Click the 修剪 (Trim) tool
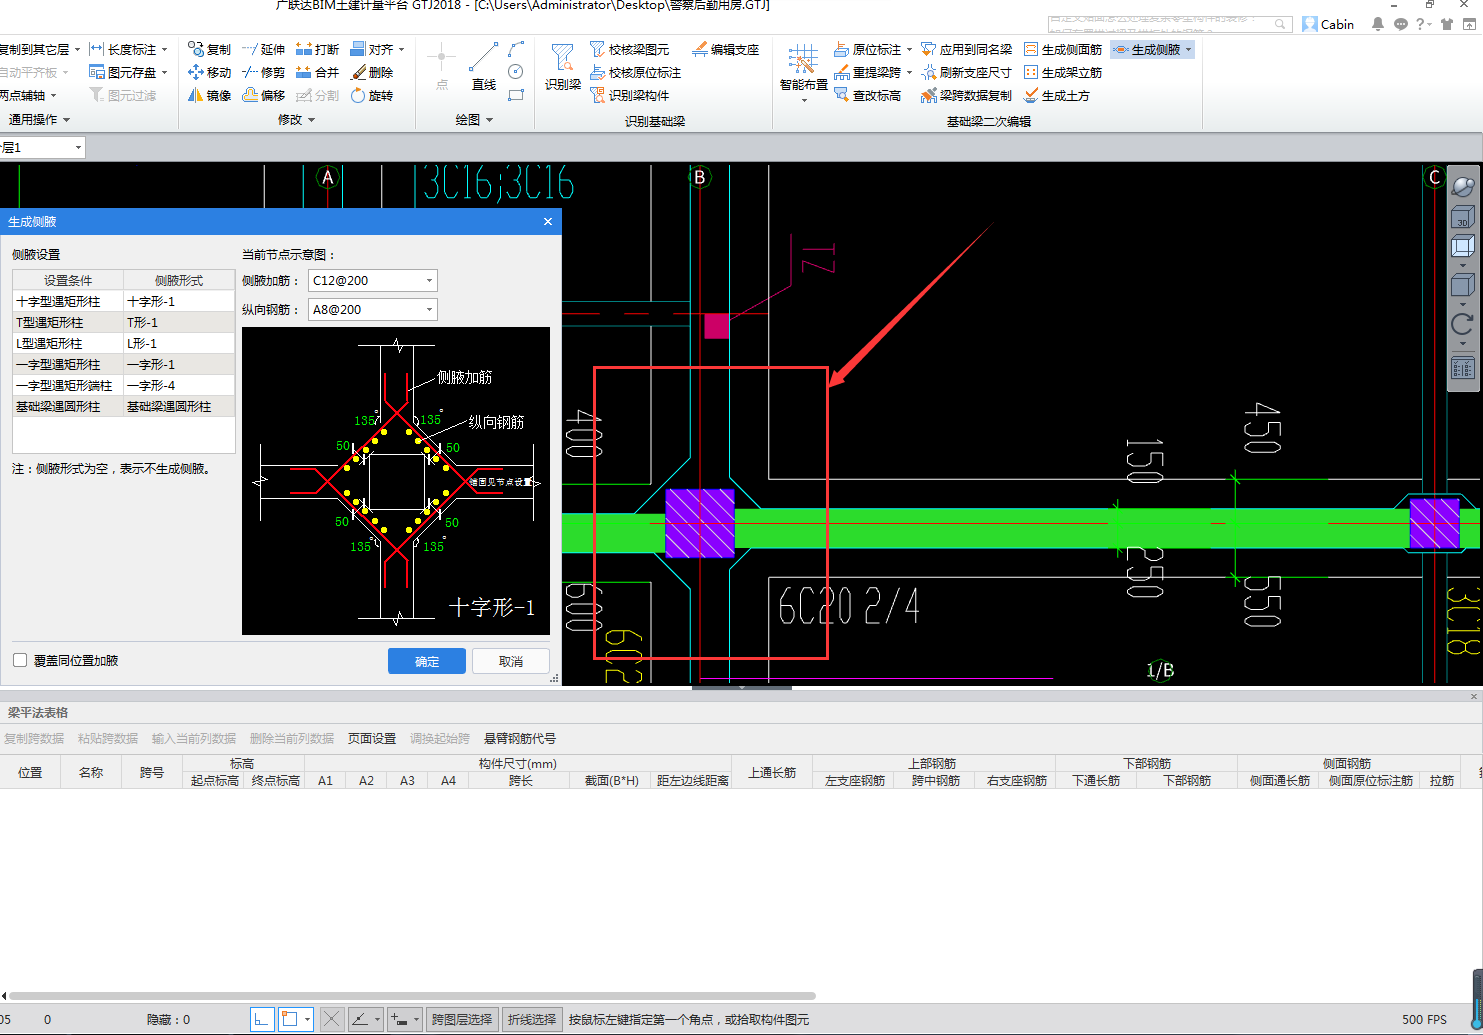Image resolution: width=1483 pixels, height=1035 pixels. pos(264,72)
